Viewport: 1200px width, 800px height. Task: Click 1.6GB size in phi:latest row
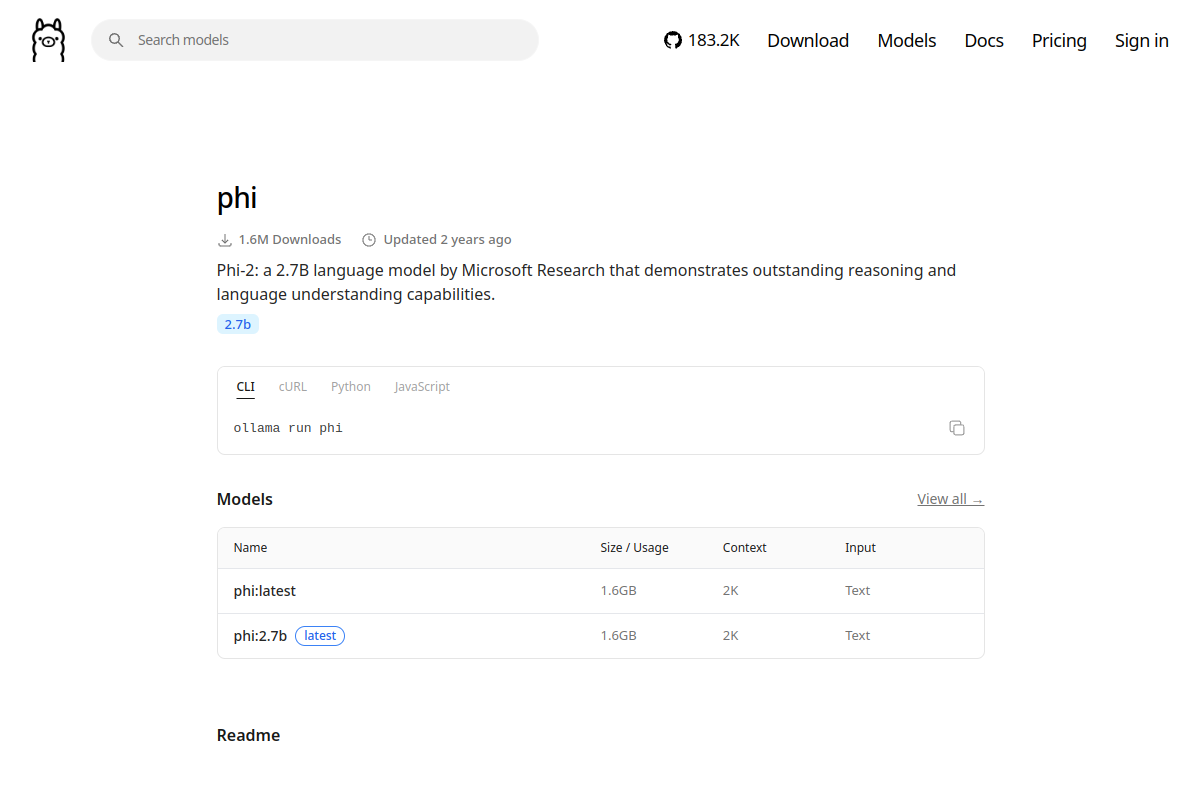click(619, 591)
